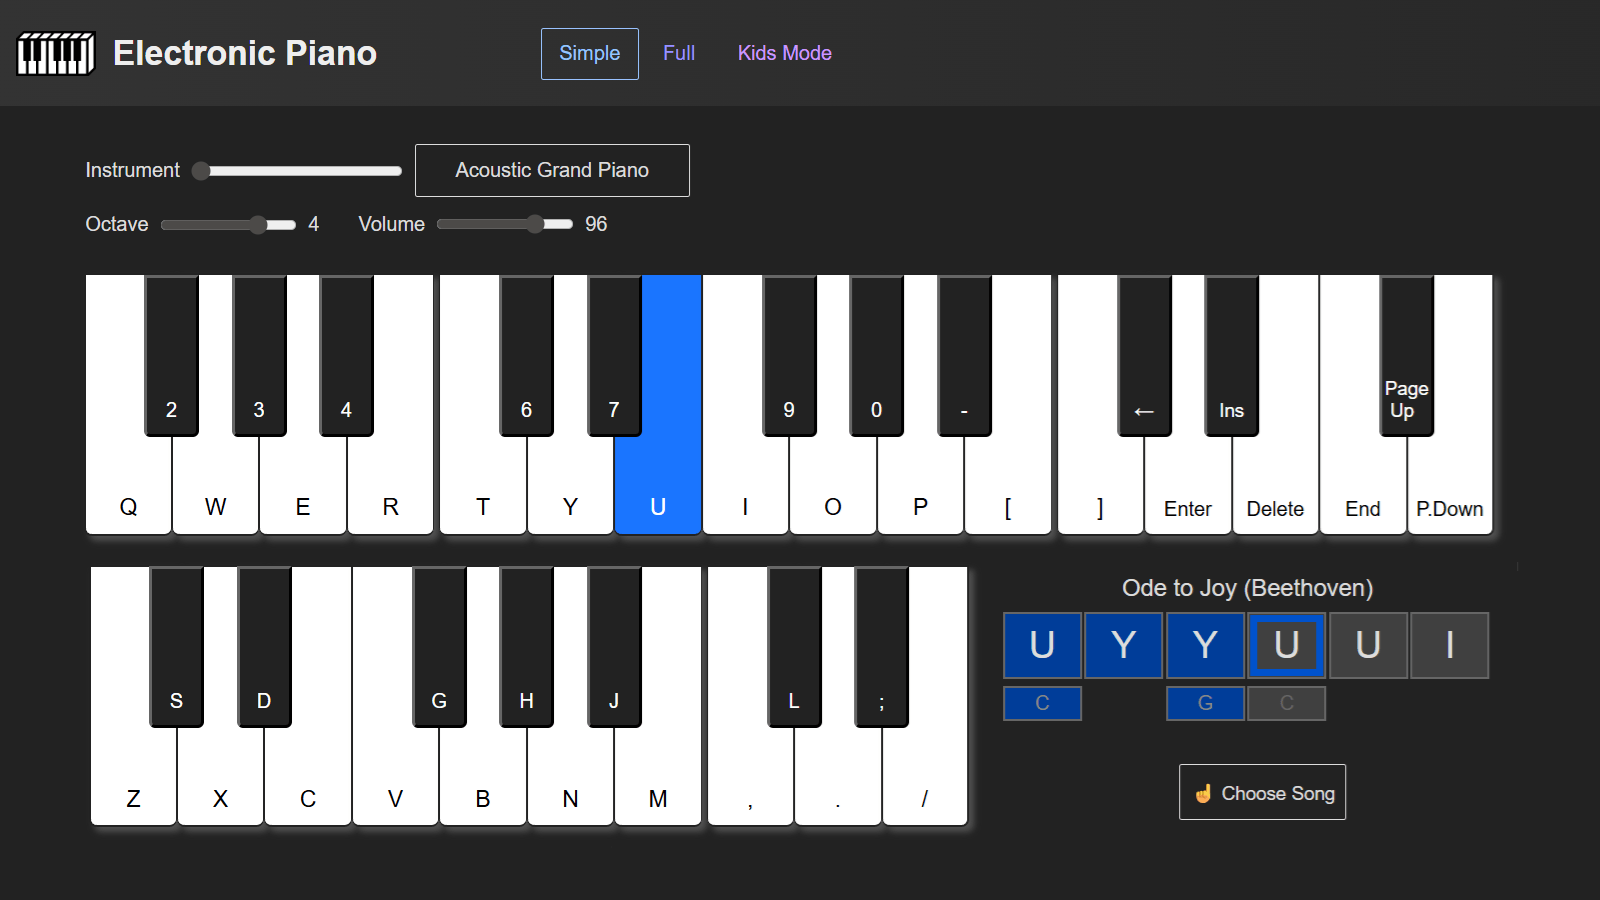This screenshot has width=1600, height=900.
Task: Switch to Simple mode tab
Action: point(589,54)
